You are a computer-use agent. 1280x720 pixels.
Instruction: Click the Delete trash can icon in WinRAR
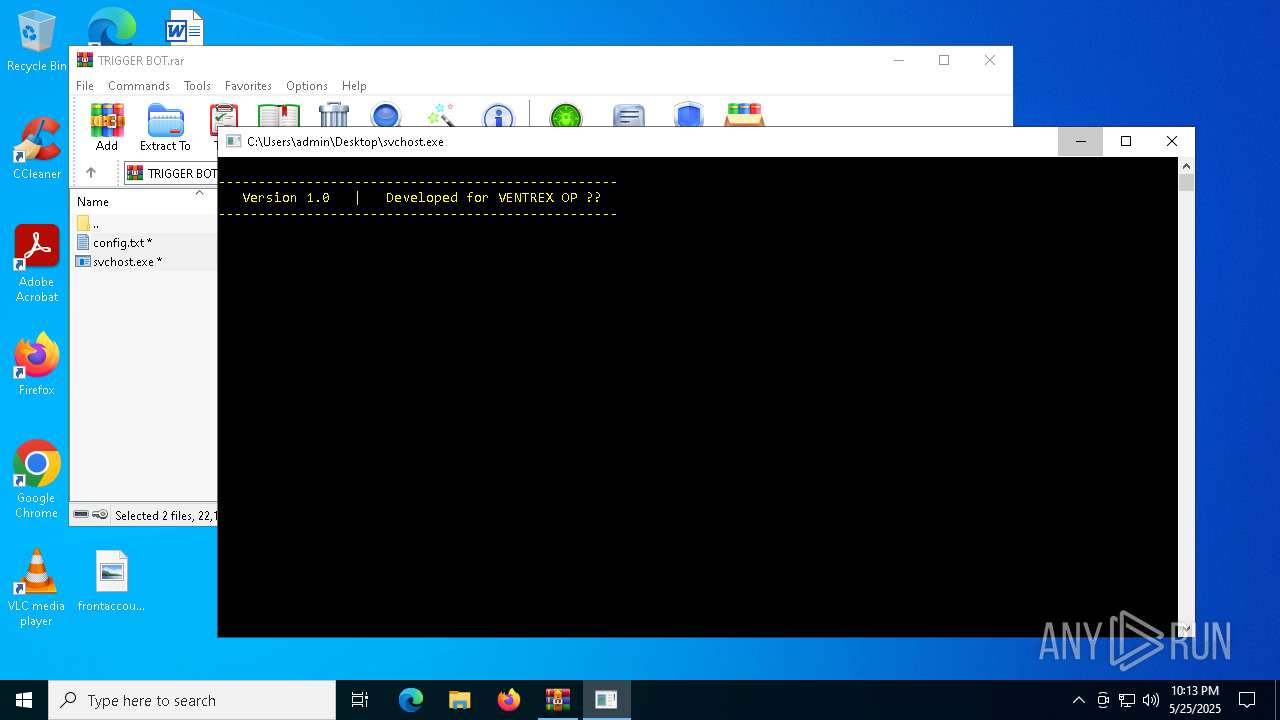(x=334, y=116)
